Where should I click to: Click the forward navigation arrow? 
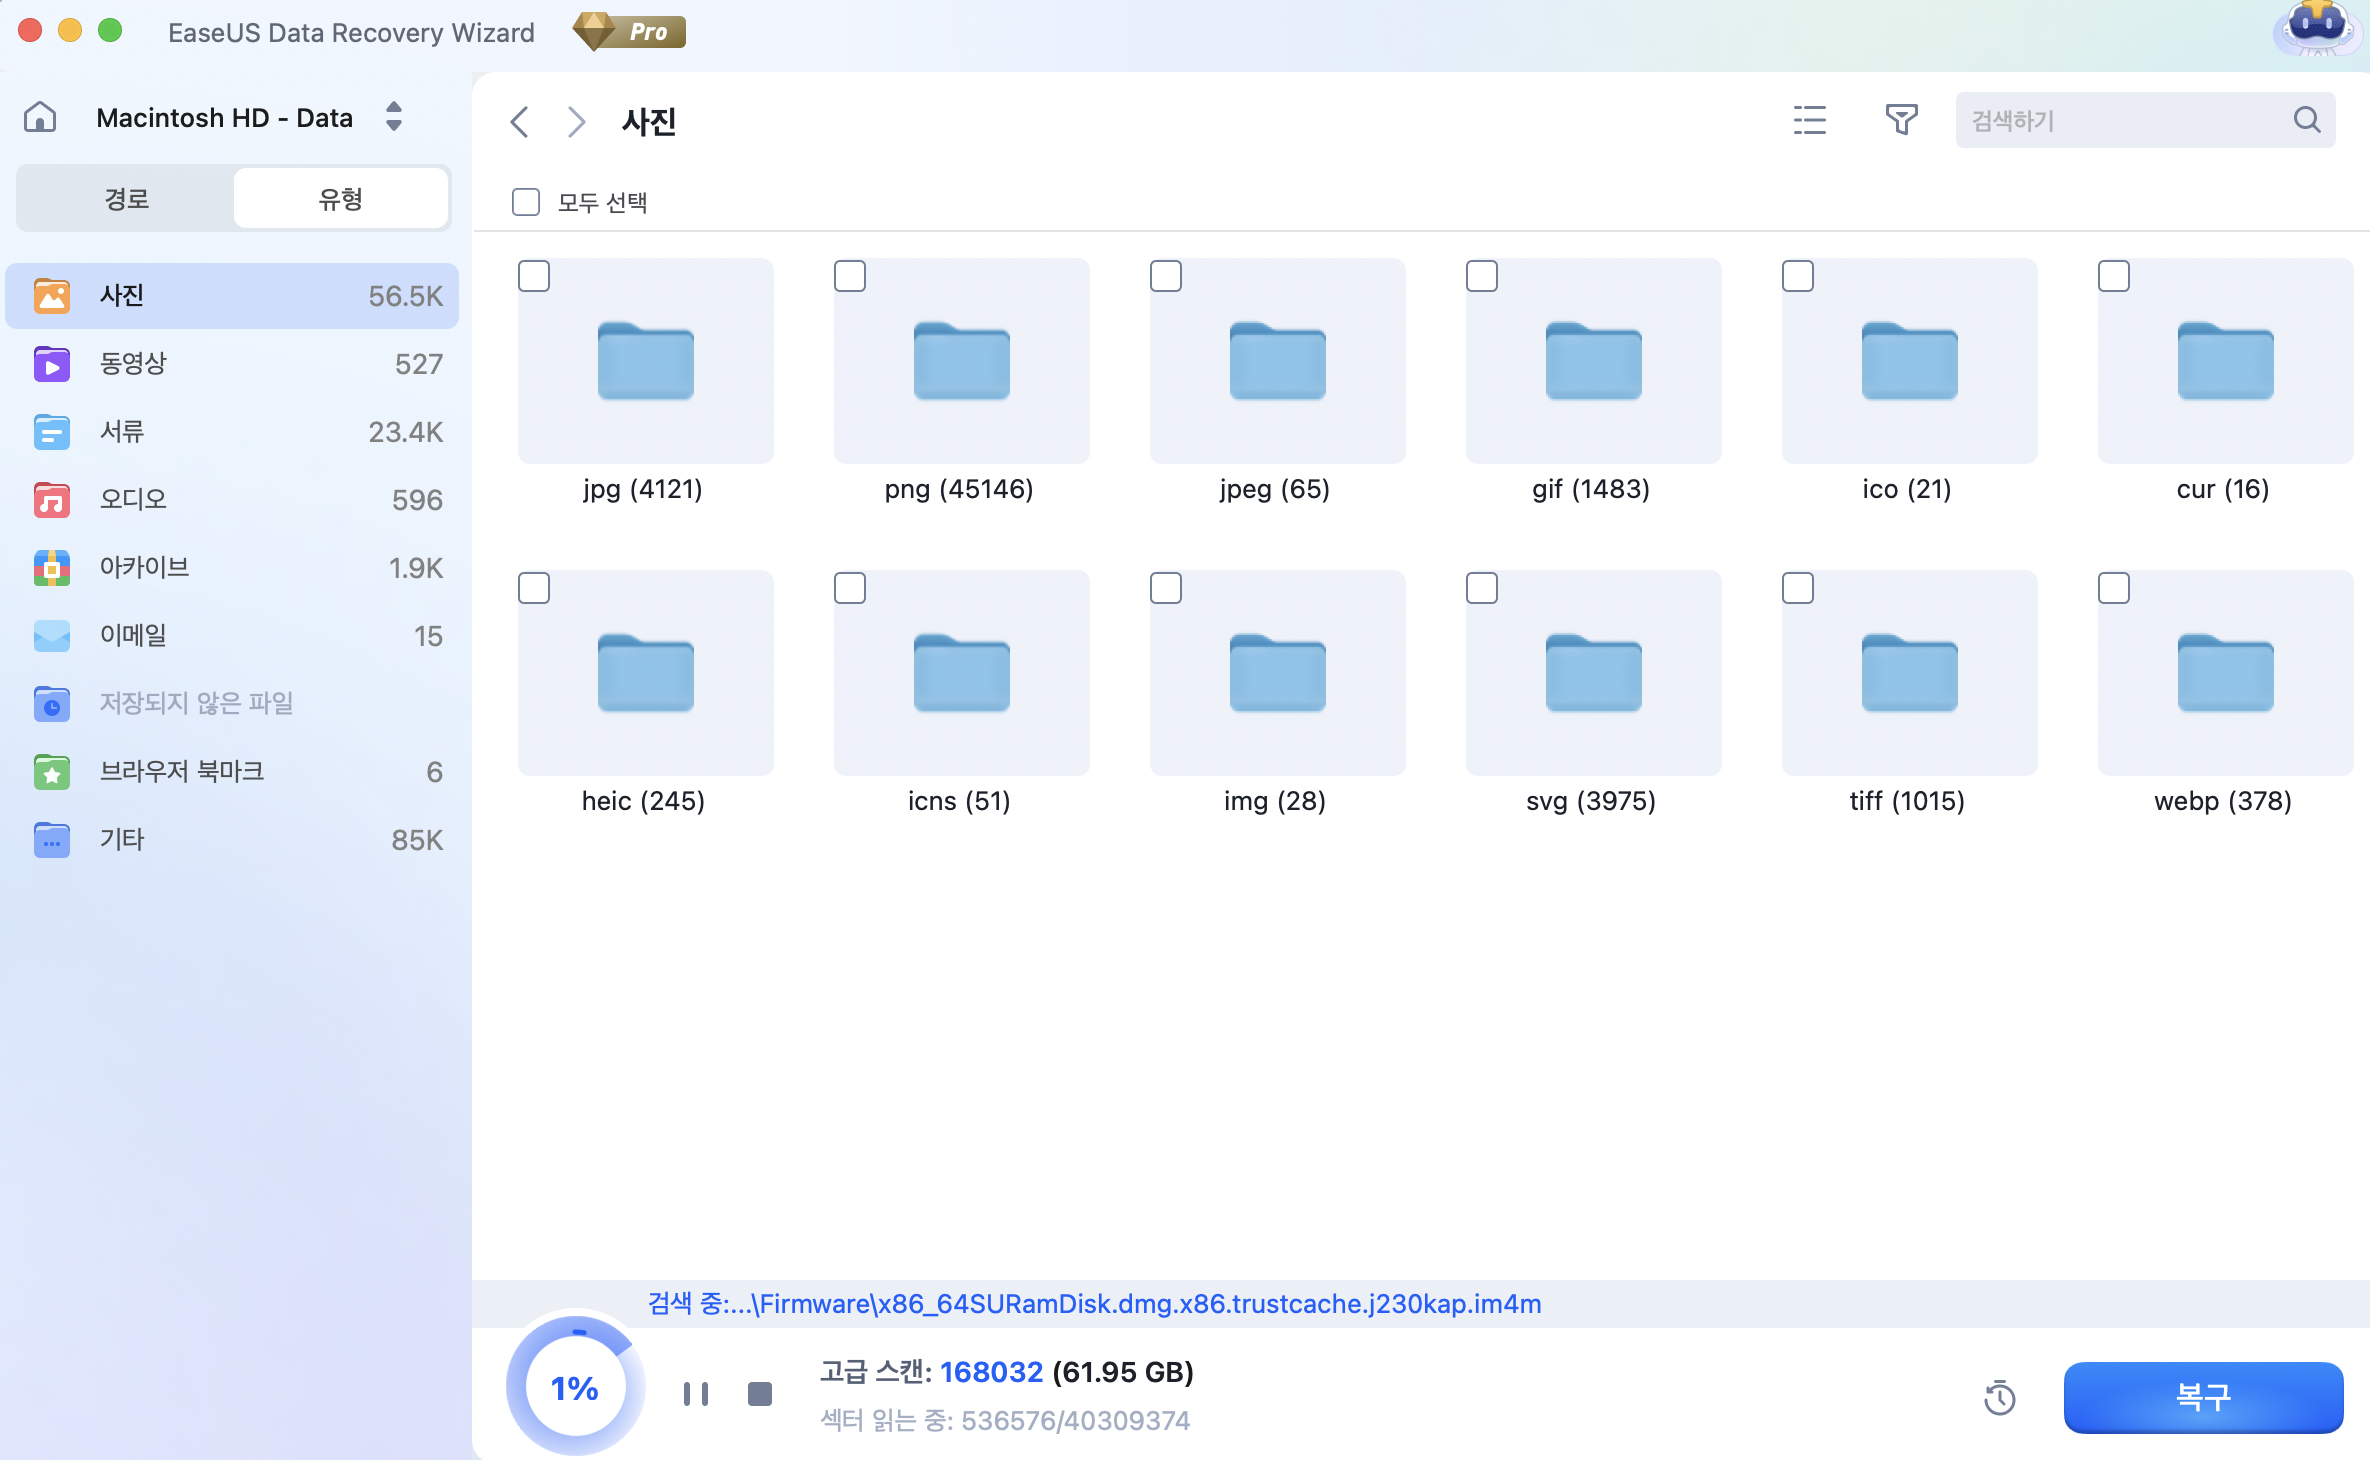pyautogui.click(x=576, y=121)
